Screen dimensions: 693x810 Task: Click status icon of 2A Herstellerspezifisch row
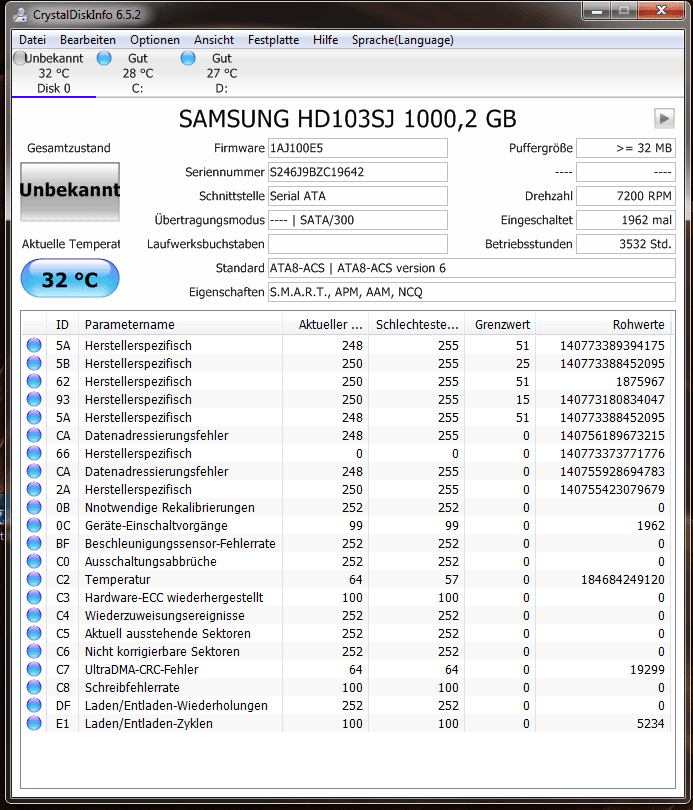pos(34,489)
